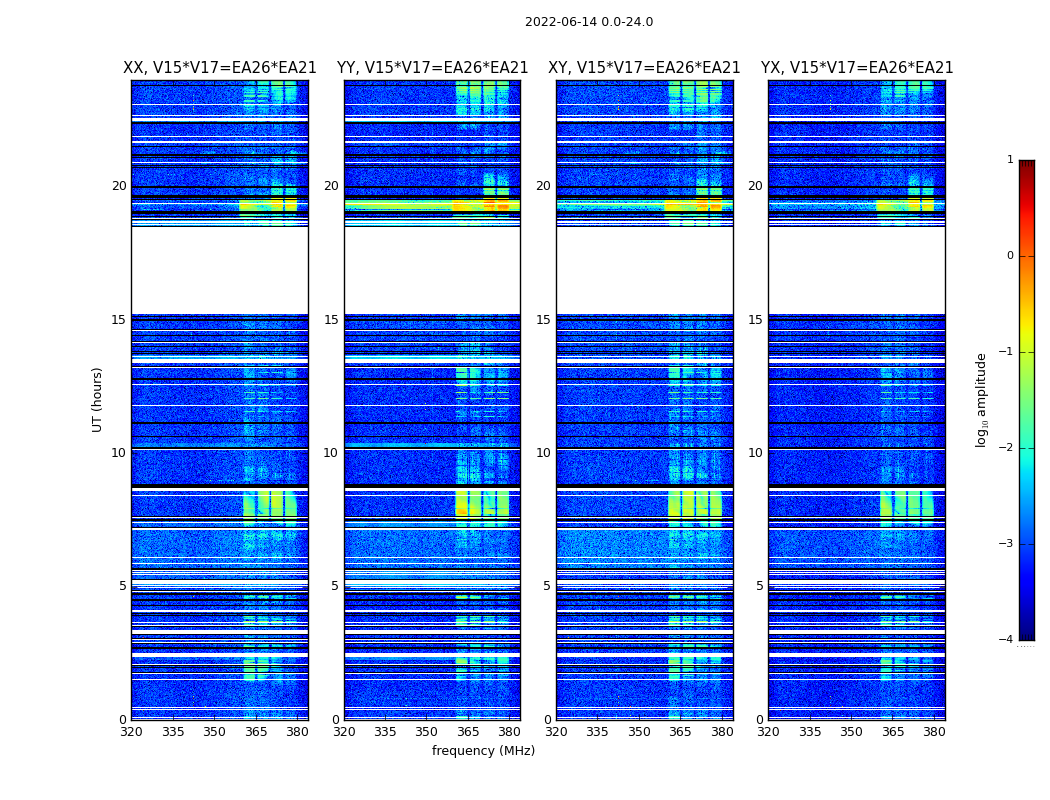Screen dimensions: 1050x800
Task: Click the 350 MHz tick under YX panel
Action: [x=851, y=732]
